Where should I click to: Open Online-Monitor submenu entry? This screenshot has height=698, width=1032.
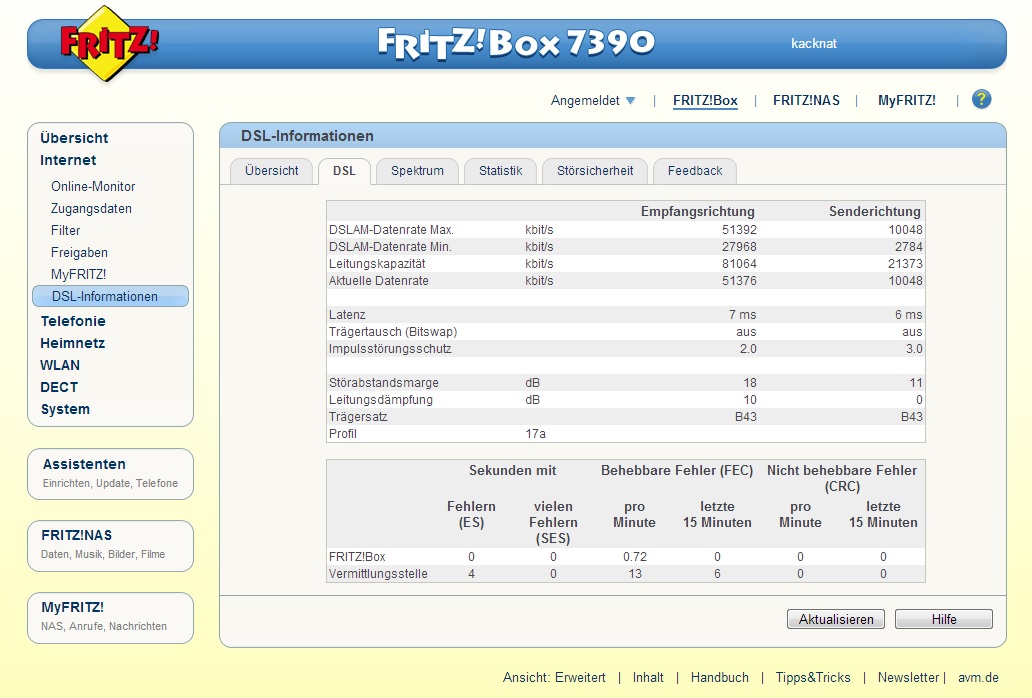pyautogui.click(x=93, y=186)
